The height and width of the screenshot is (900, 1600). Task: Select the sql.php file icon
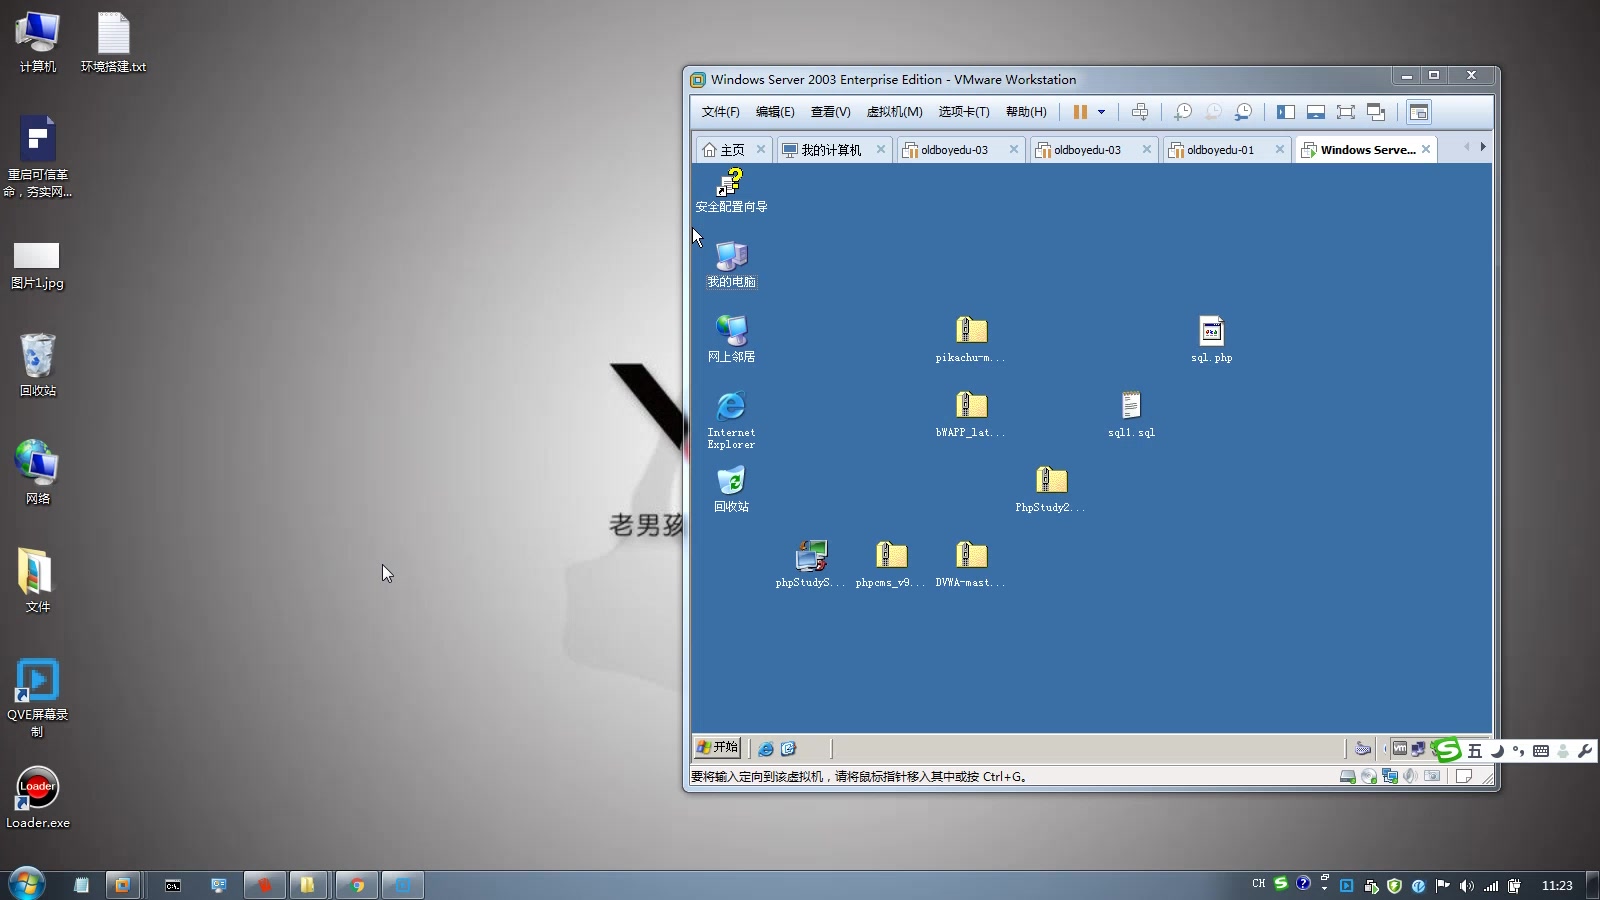coord(1211,340)
